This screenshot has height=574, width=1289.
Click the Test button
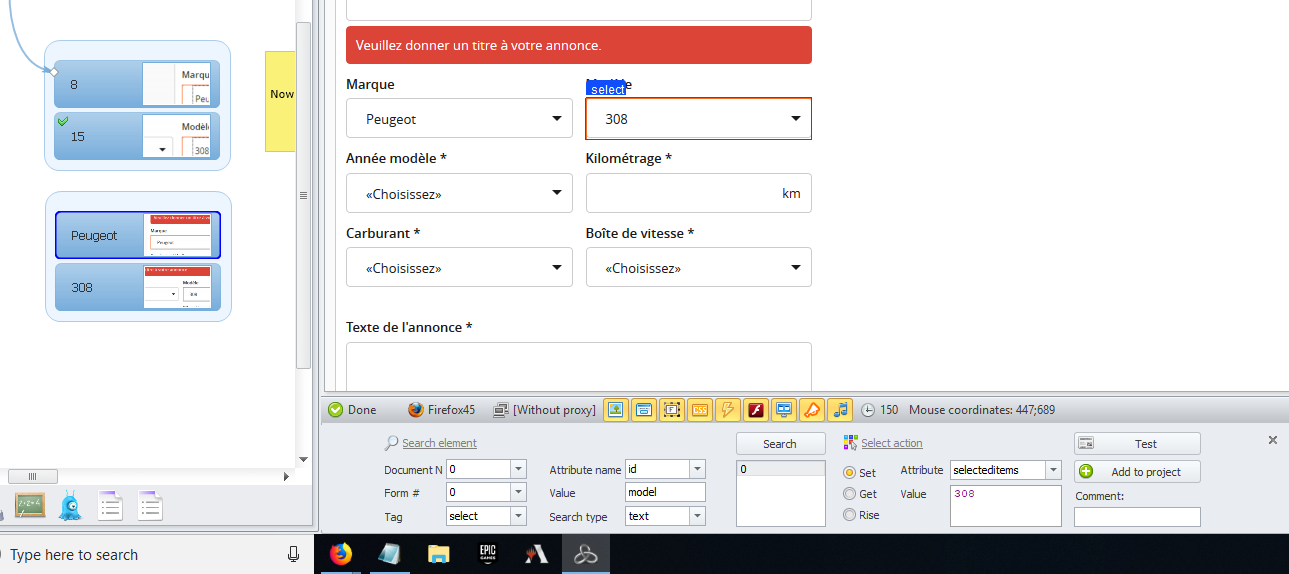[1137, 444]
